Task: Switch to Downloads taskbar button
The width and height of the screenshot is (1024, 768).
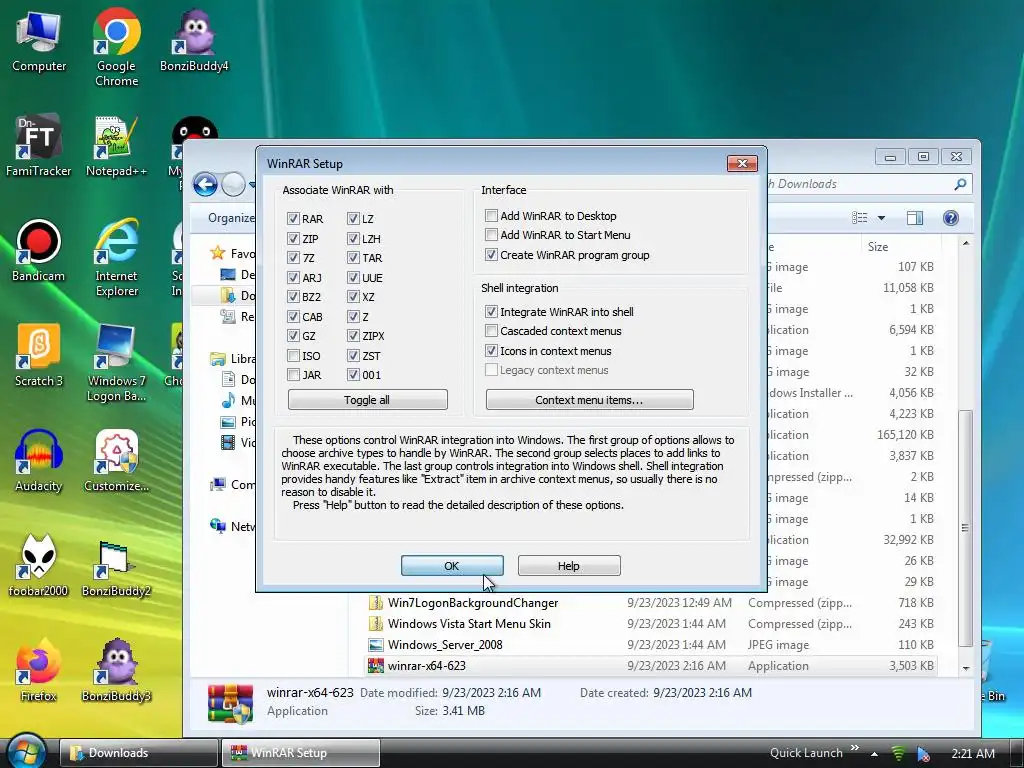Action: pyautogui.click(x=138, y=753)
